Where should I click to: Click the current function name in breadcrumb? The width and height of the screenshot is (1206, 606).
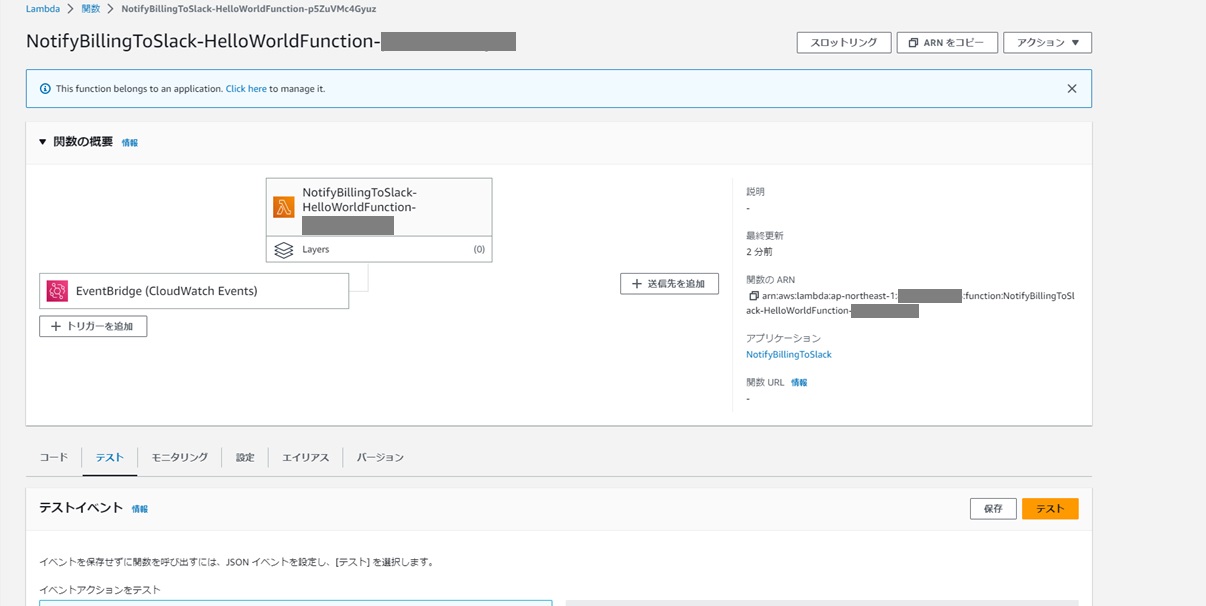(249, 8)
